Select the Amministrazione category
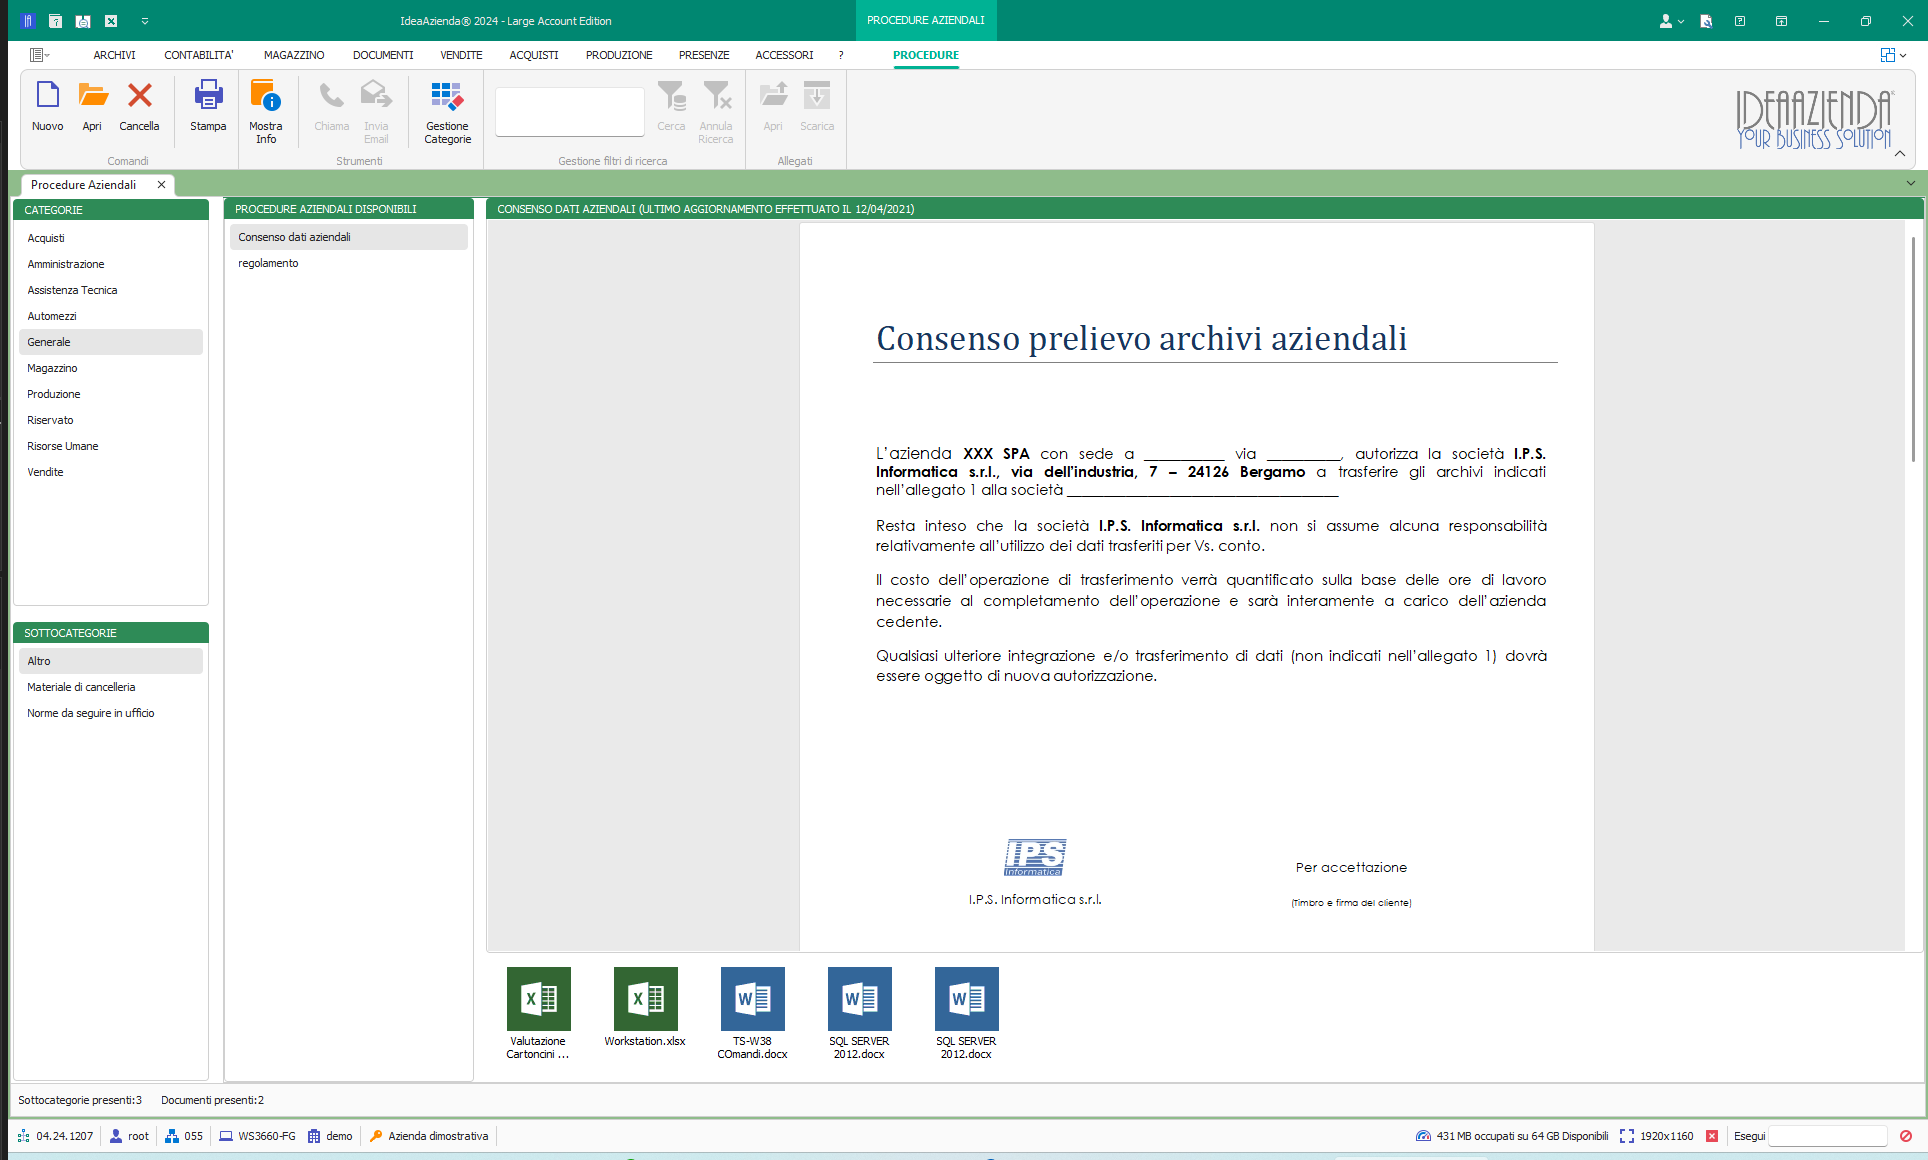This screenshot has width=1928, height=1160. 111,264
